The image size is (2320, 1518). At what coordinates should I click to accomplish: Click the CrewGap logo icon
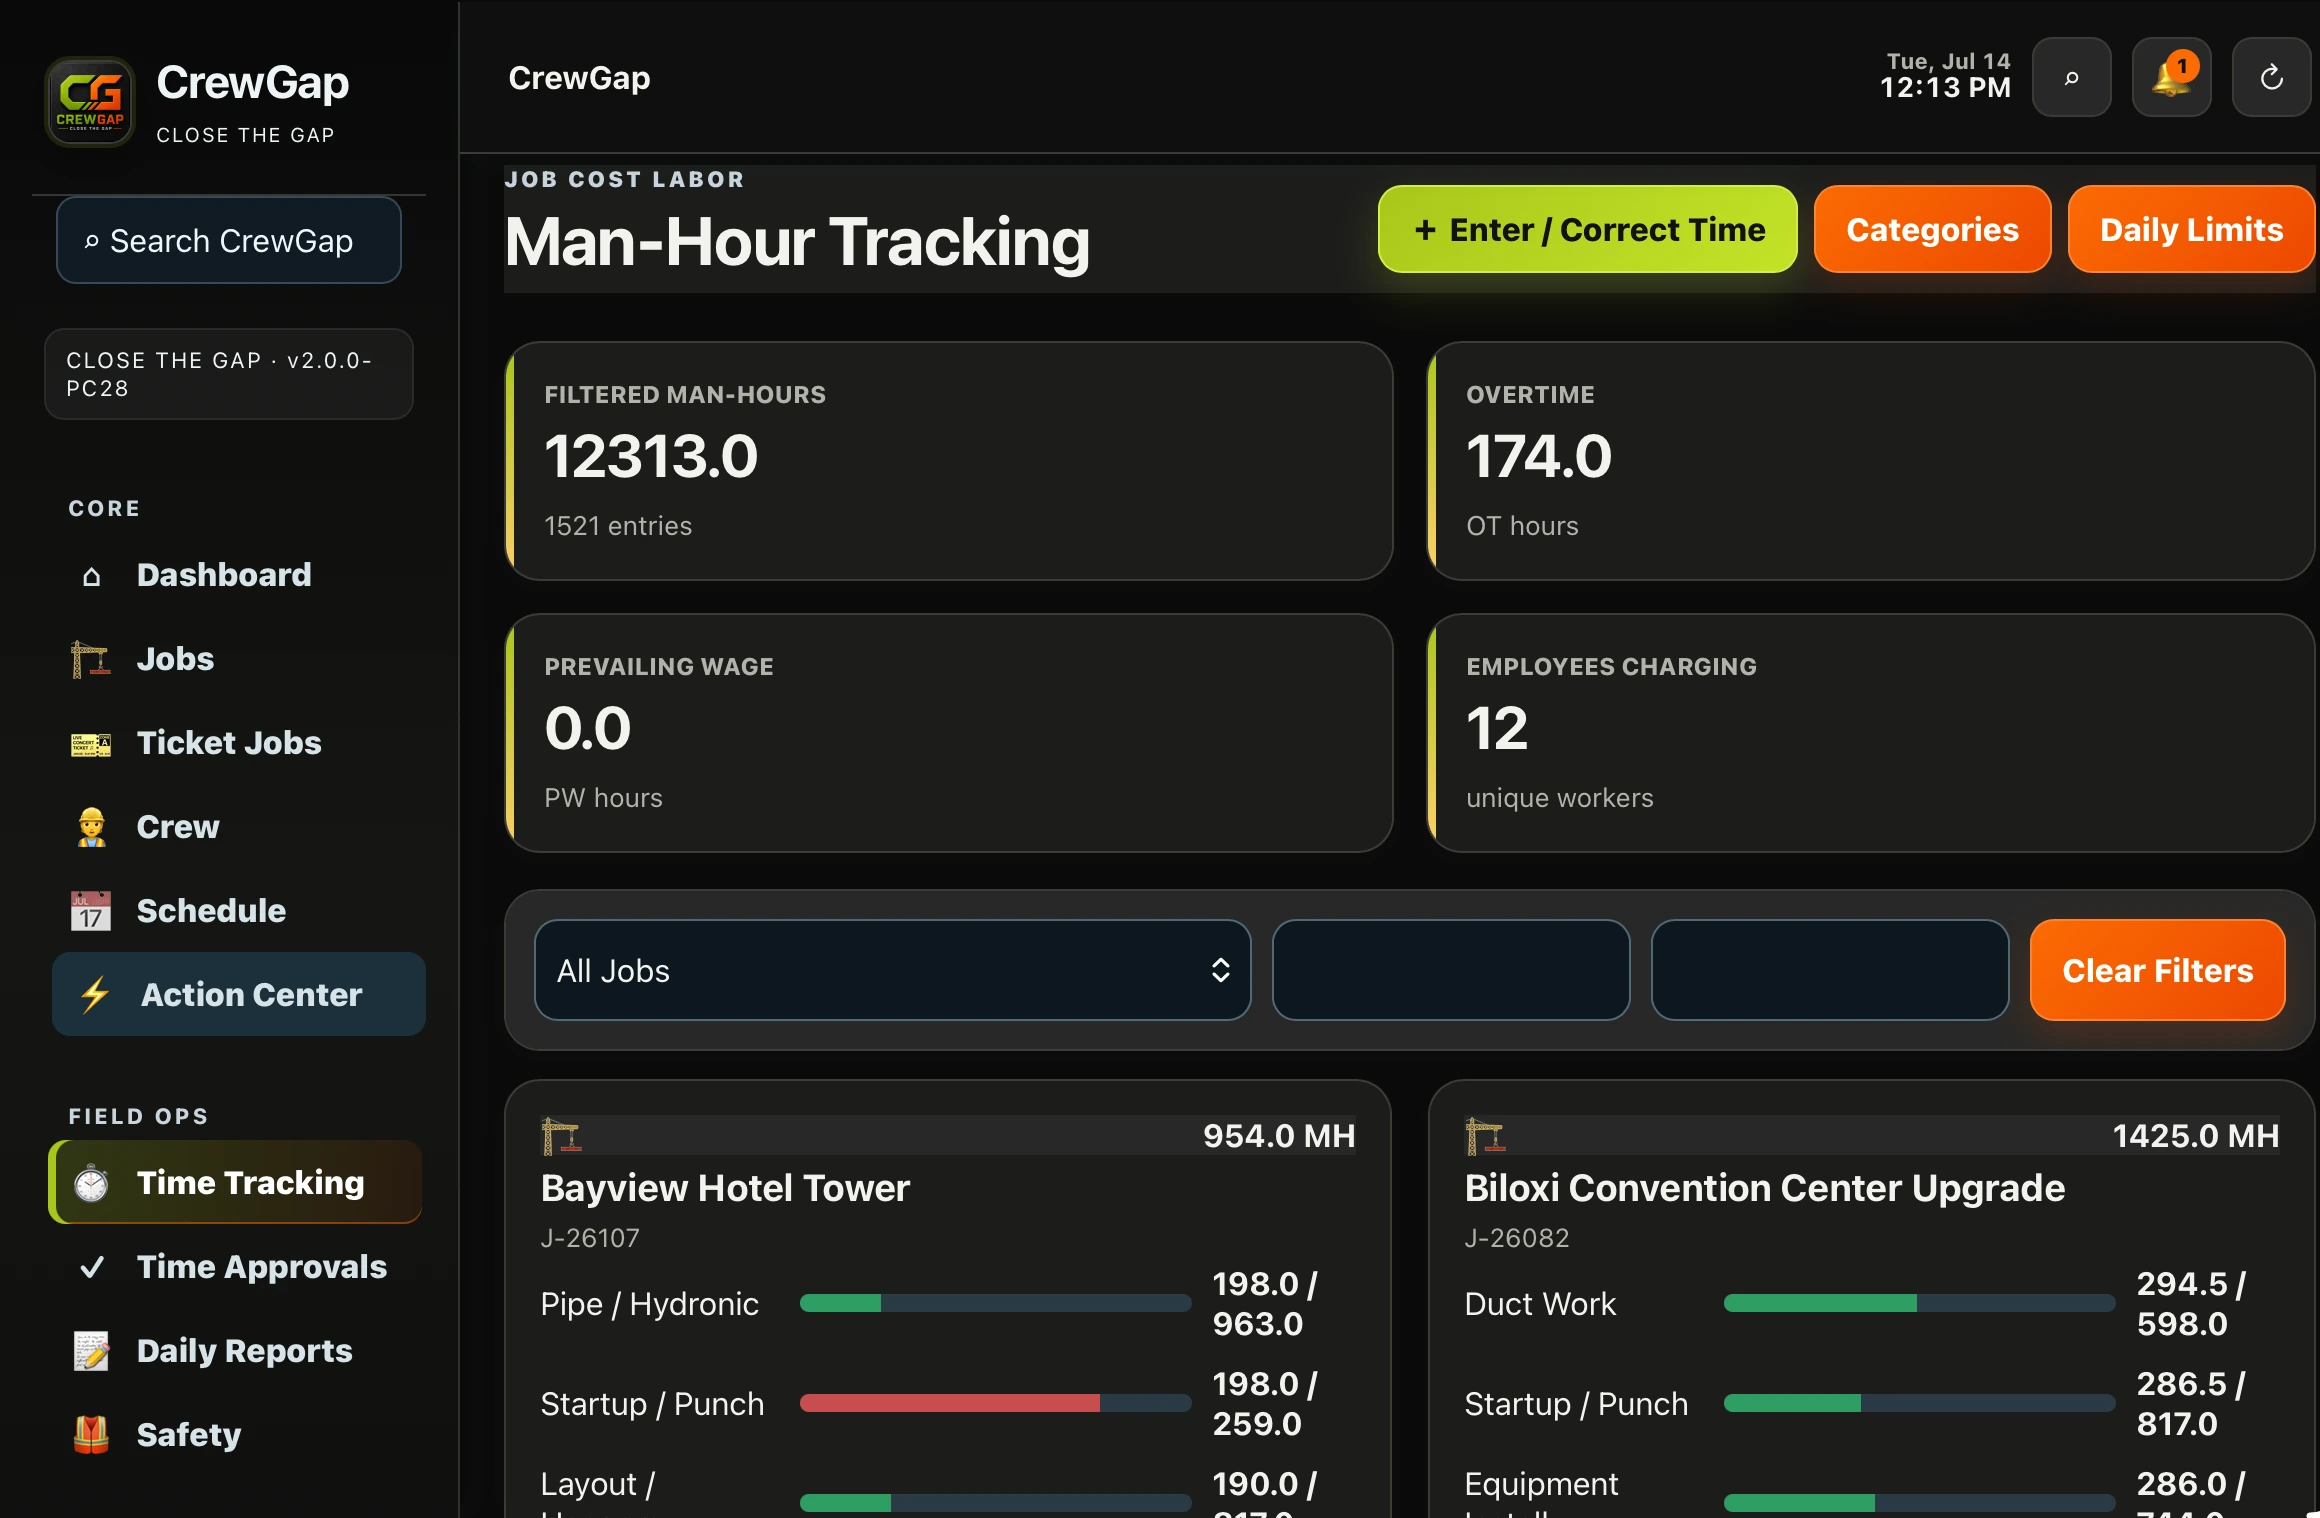click(x=90, y=102)
